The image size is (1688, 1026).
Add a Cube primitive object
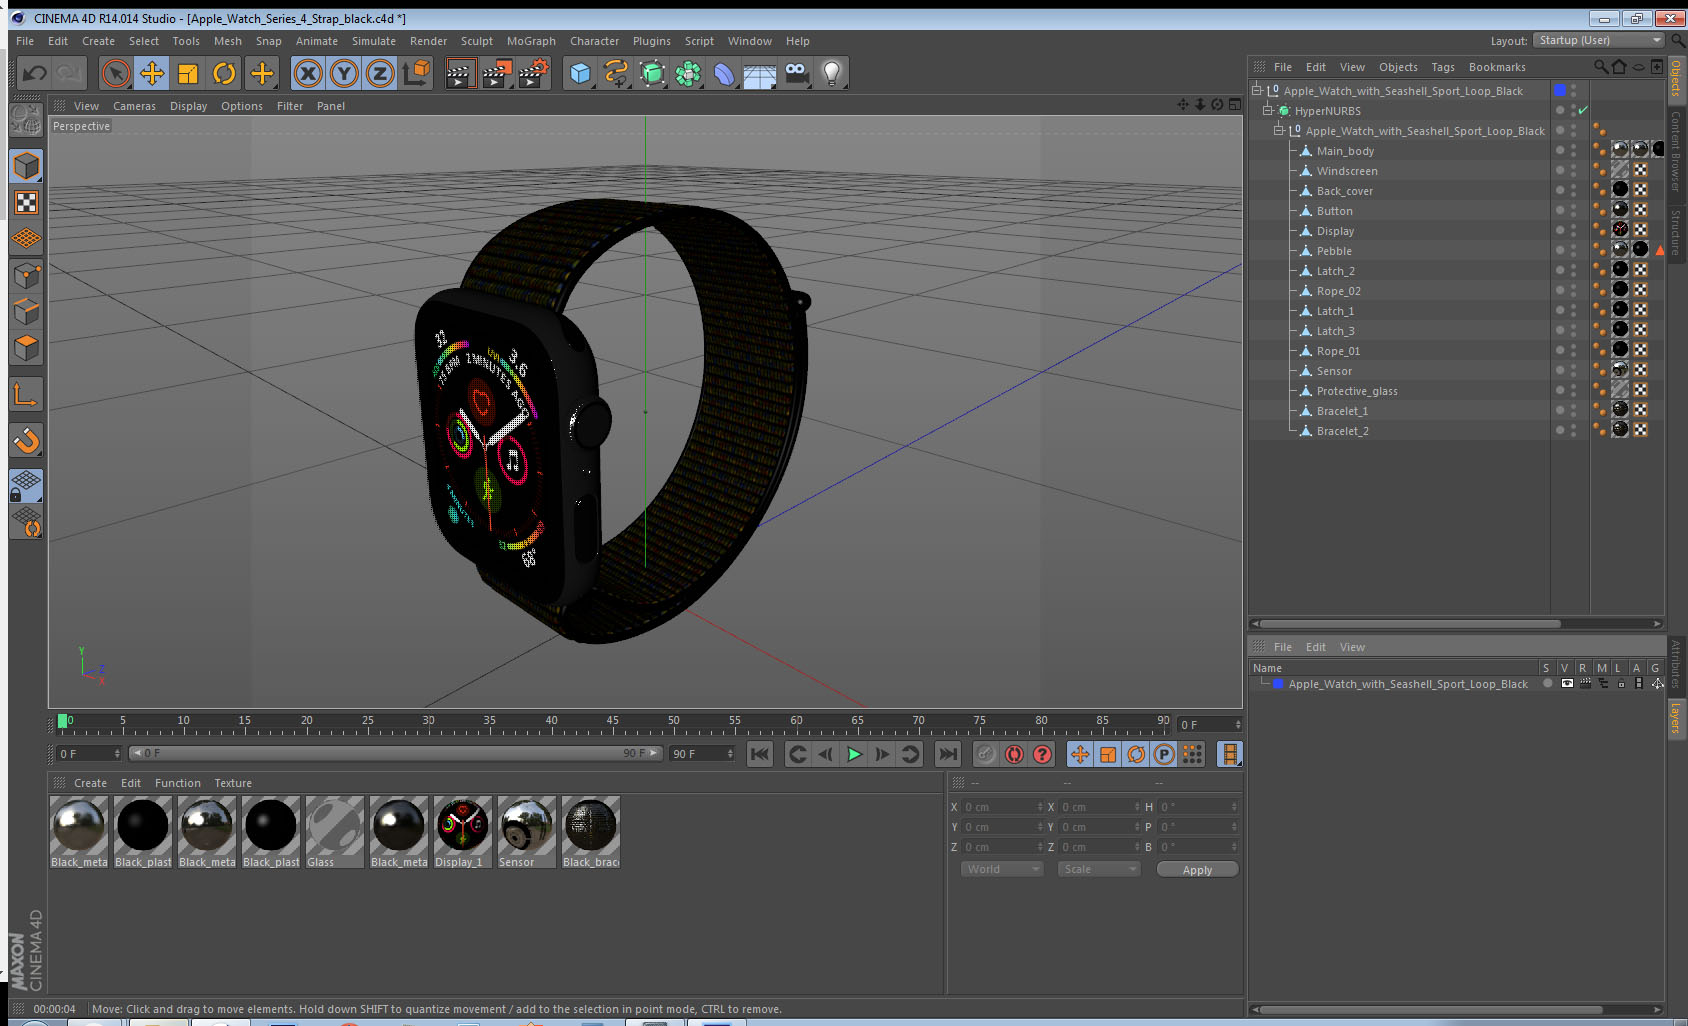(x=580, y=73)
